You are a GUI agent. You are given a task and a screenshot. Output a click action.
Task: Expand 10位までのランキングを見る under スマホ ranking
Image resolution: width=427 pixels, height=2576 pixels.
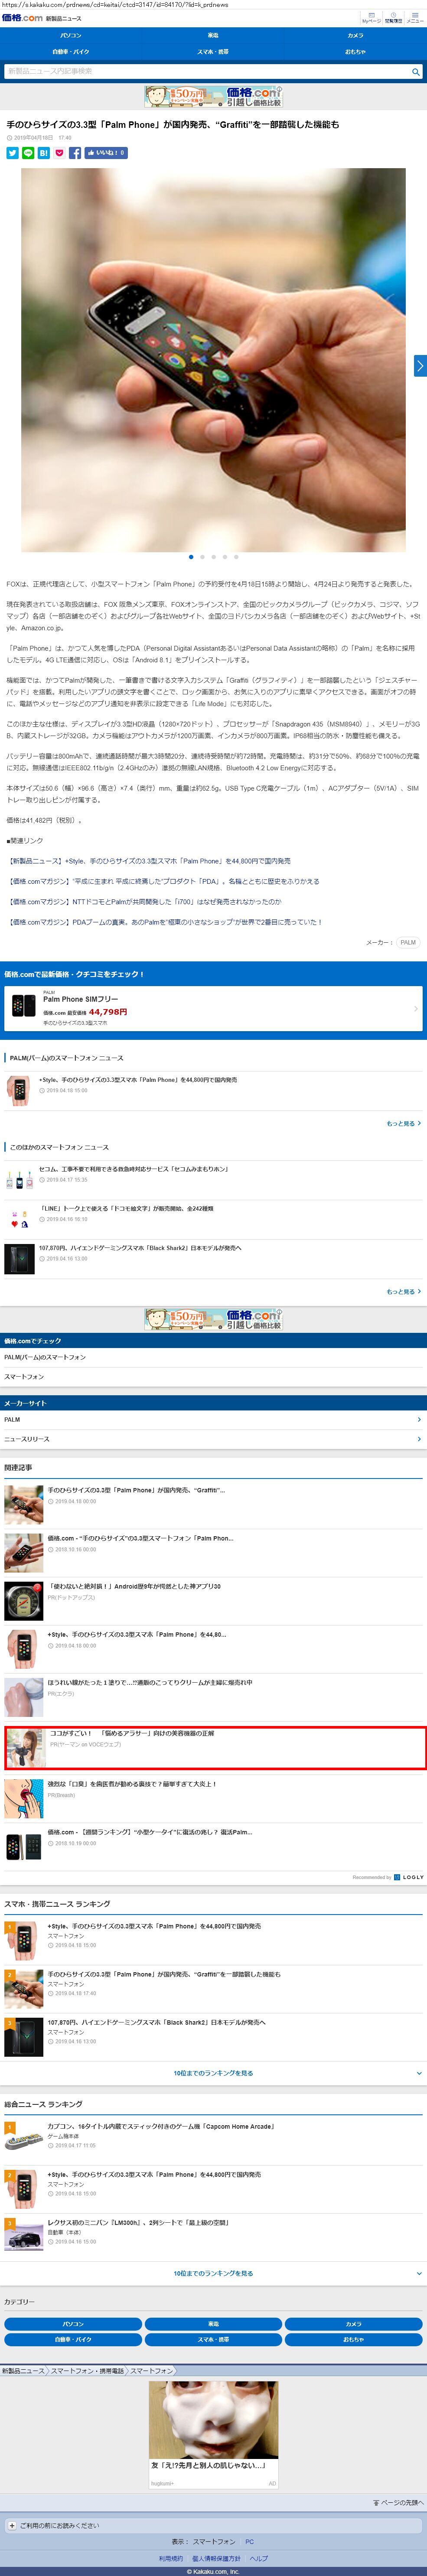click(x=213, y=2073)
